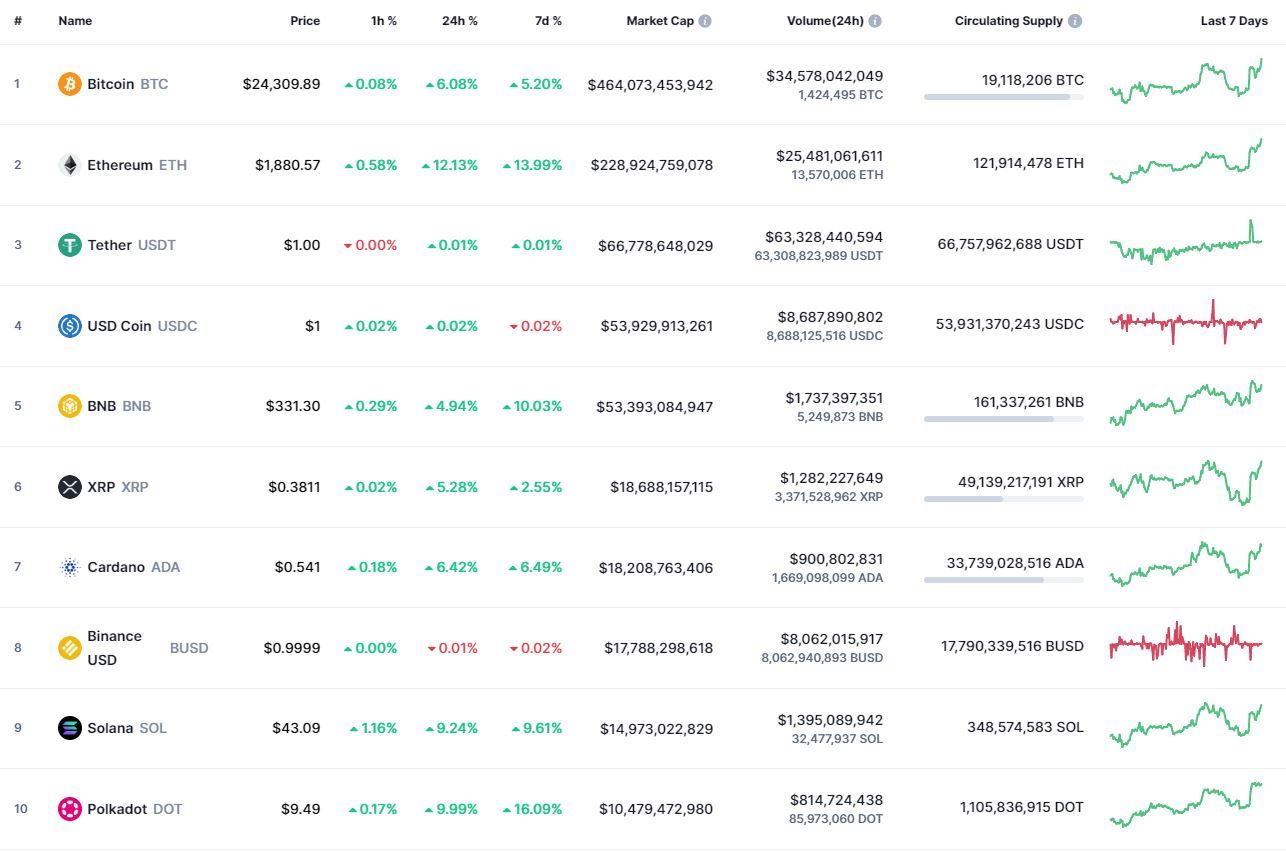
Task: Sort by Name column header
Action: pos(75,21)
